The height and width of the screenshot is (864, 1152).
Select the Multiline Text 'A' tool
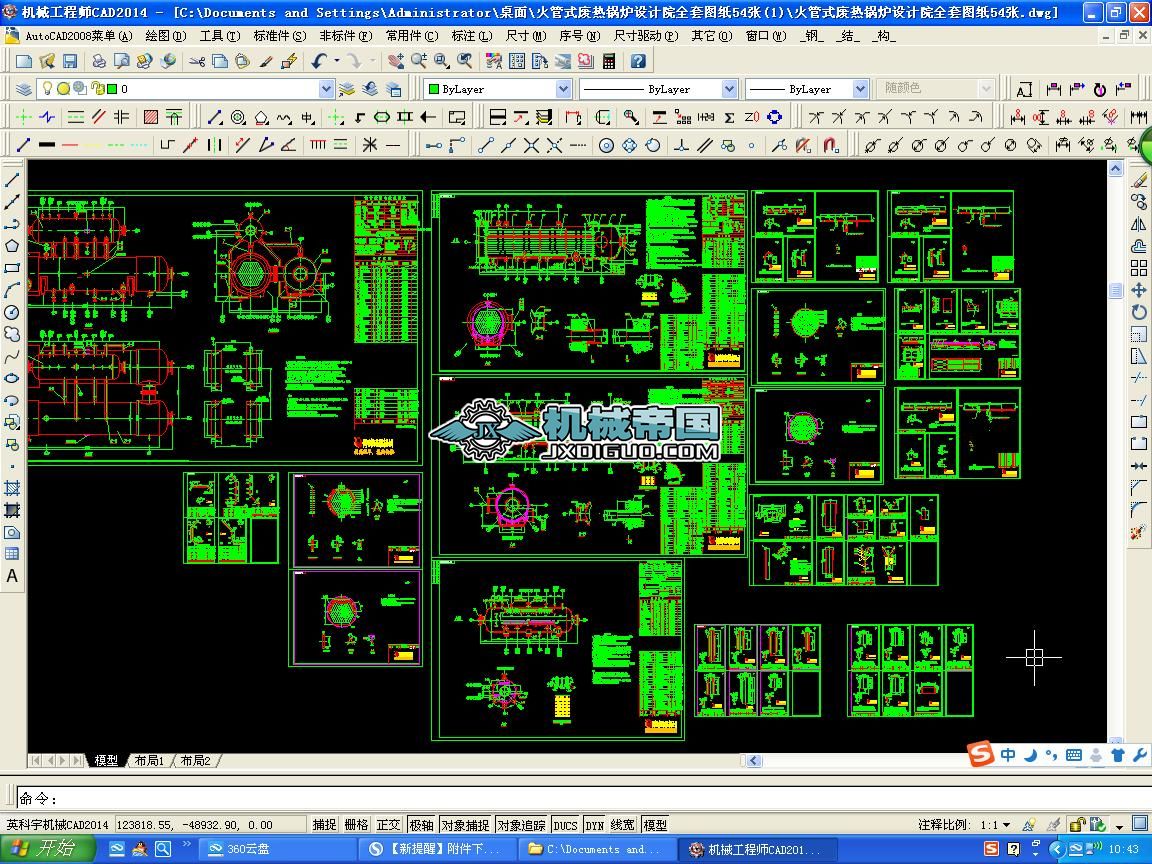[12, 576]
